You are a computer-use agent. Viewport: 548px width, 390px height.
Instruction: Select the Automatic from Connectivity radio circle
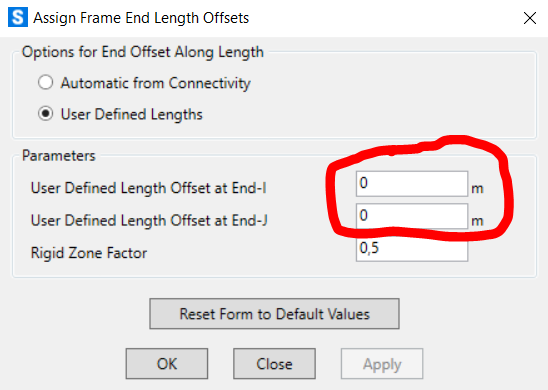point(46,82)
